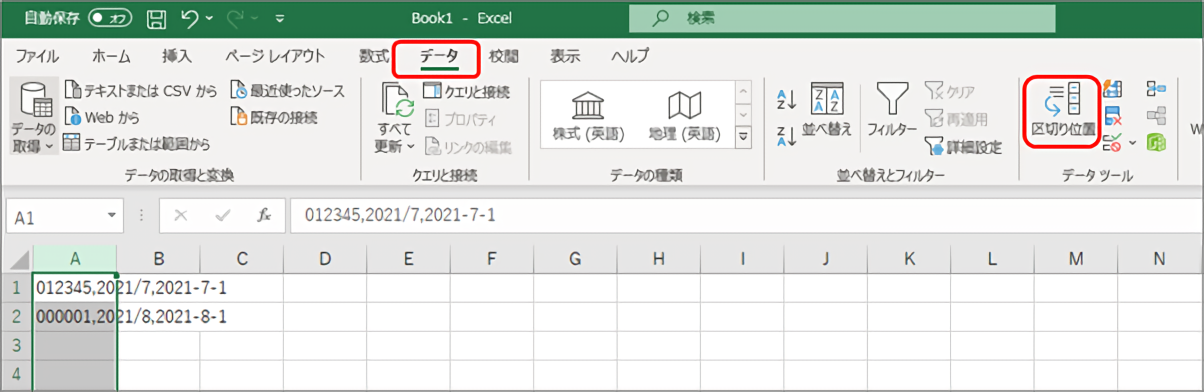Toggle the フィルター funnel button
This screenshot has height=392, width=1204.
(892, 111)
